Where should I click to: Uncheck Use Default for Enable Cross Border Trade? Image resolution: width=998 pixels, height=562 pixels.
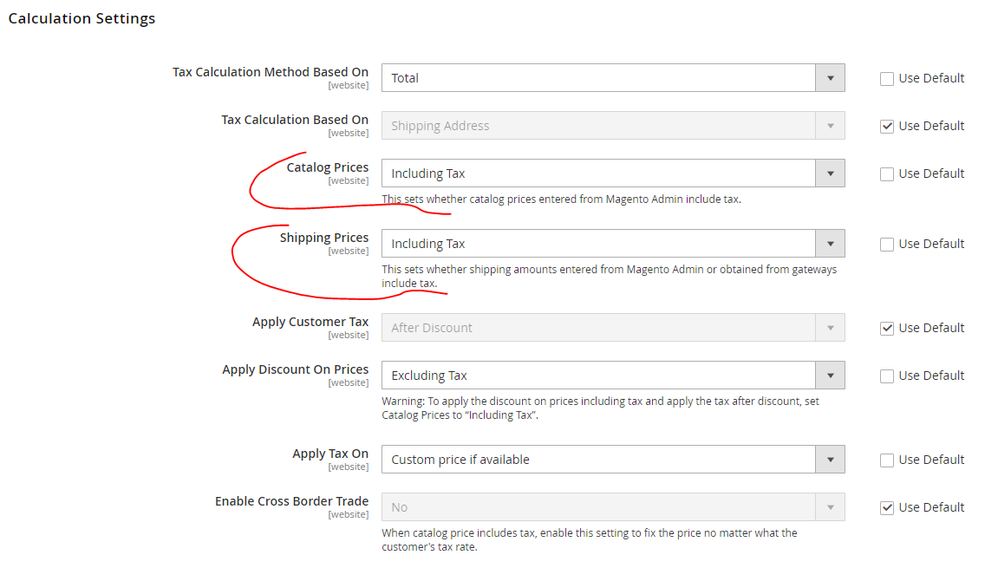click(887, 509)
